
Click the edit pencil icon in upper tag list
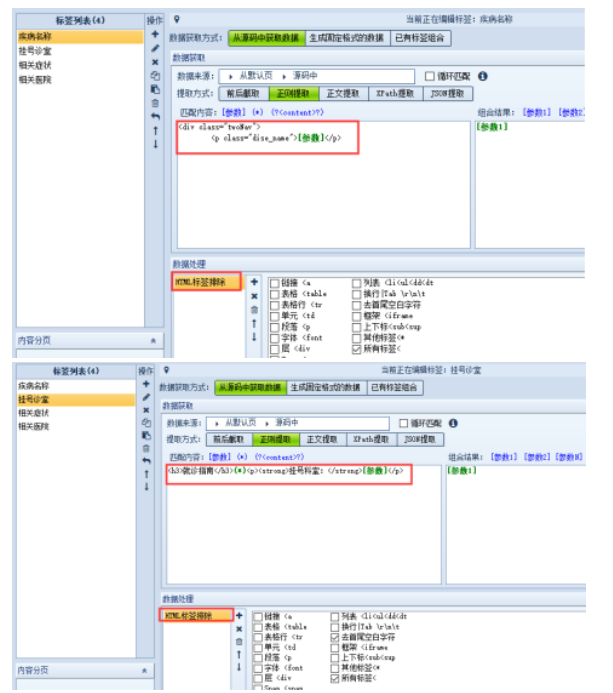coord(154,47)
